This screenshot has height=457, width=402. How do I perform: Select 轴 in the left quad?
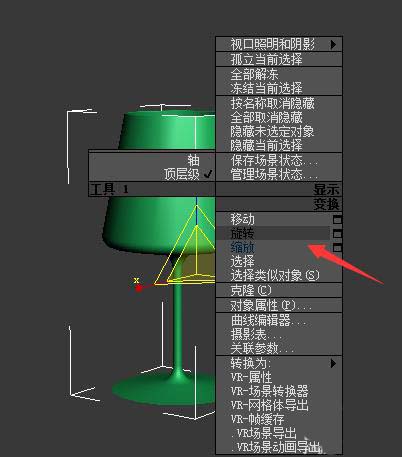pos(152,160)
